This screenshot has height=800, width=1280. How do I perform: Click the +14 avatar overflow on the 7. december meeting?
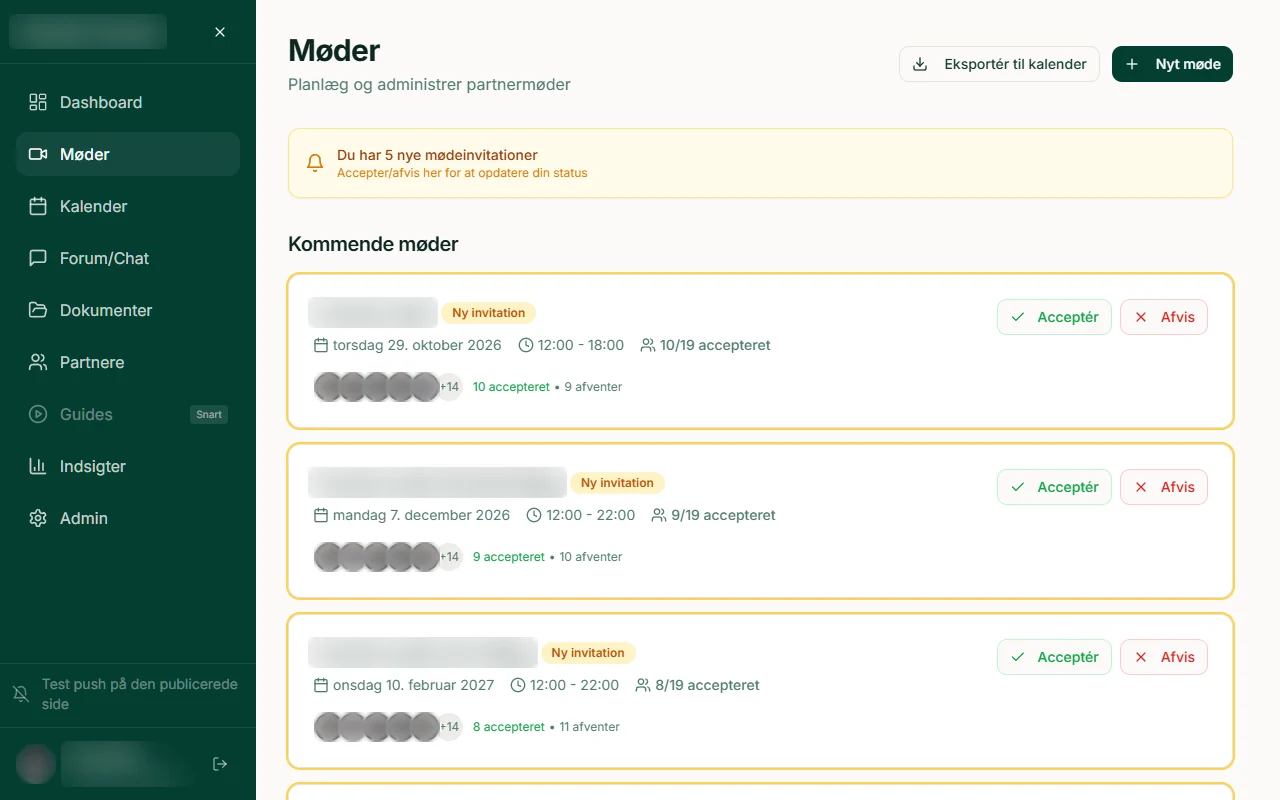450,557
